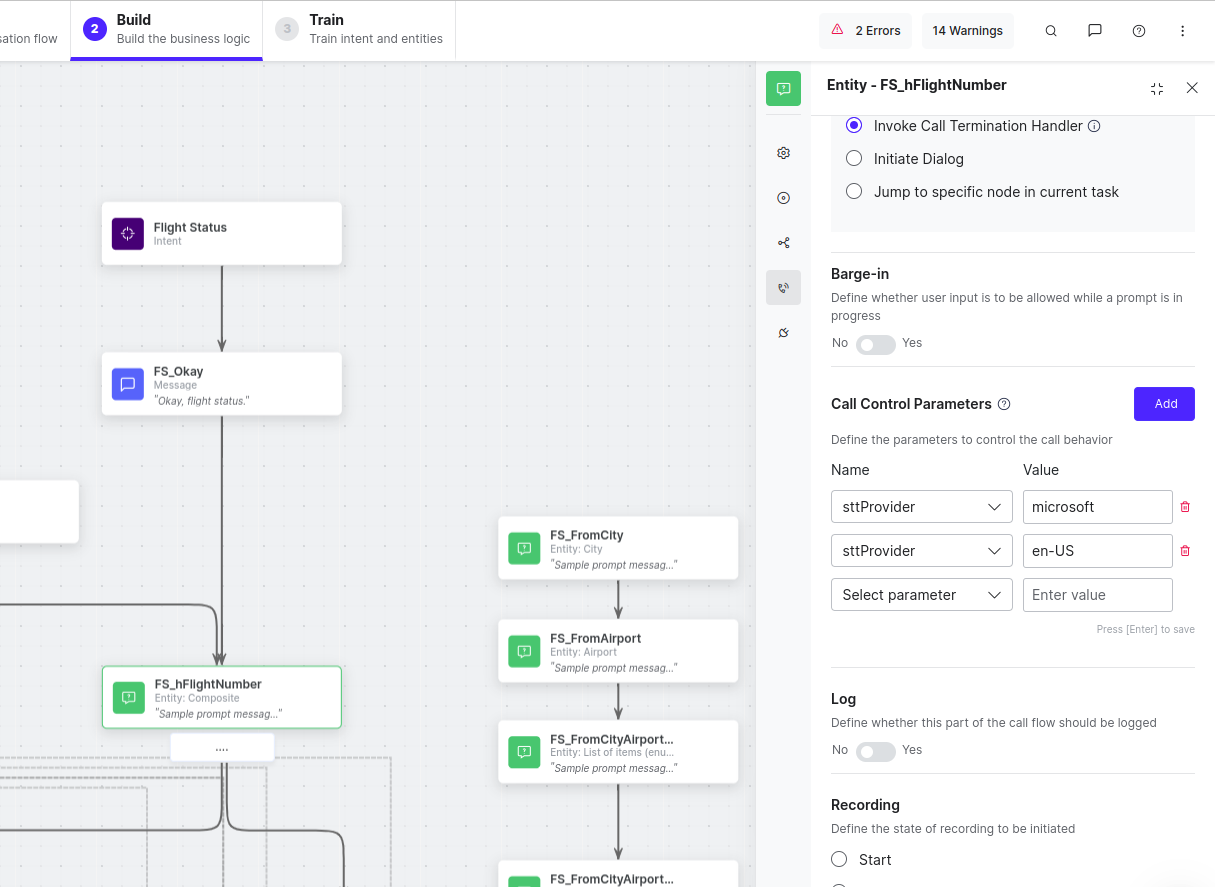Open the chat bubble icon in header

[x=1095, y=31]
